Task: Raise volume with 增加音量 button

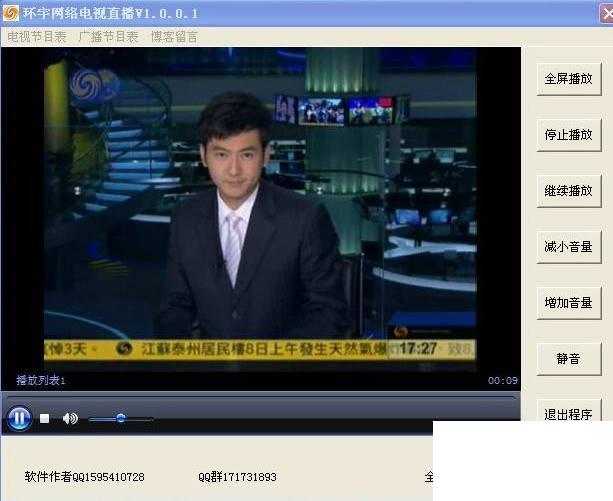Action: 569,303
